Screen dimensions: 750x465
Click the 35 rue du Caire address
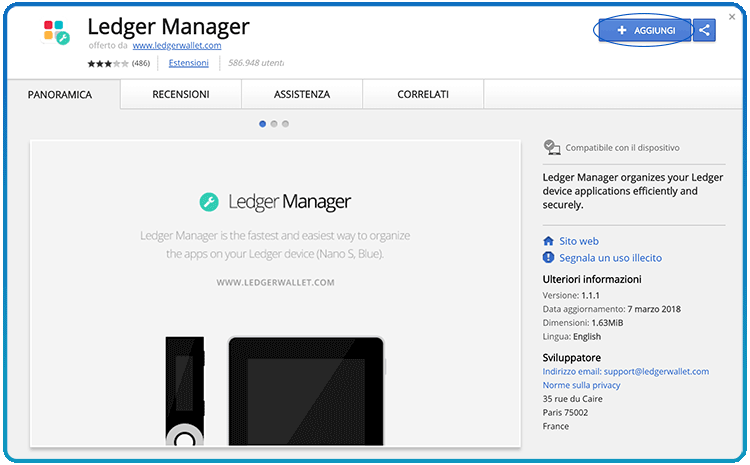point(573,399)
